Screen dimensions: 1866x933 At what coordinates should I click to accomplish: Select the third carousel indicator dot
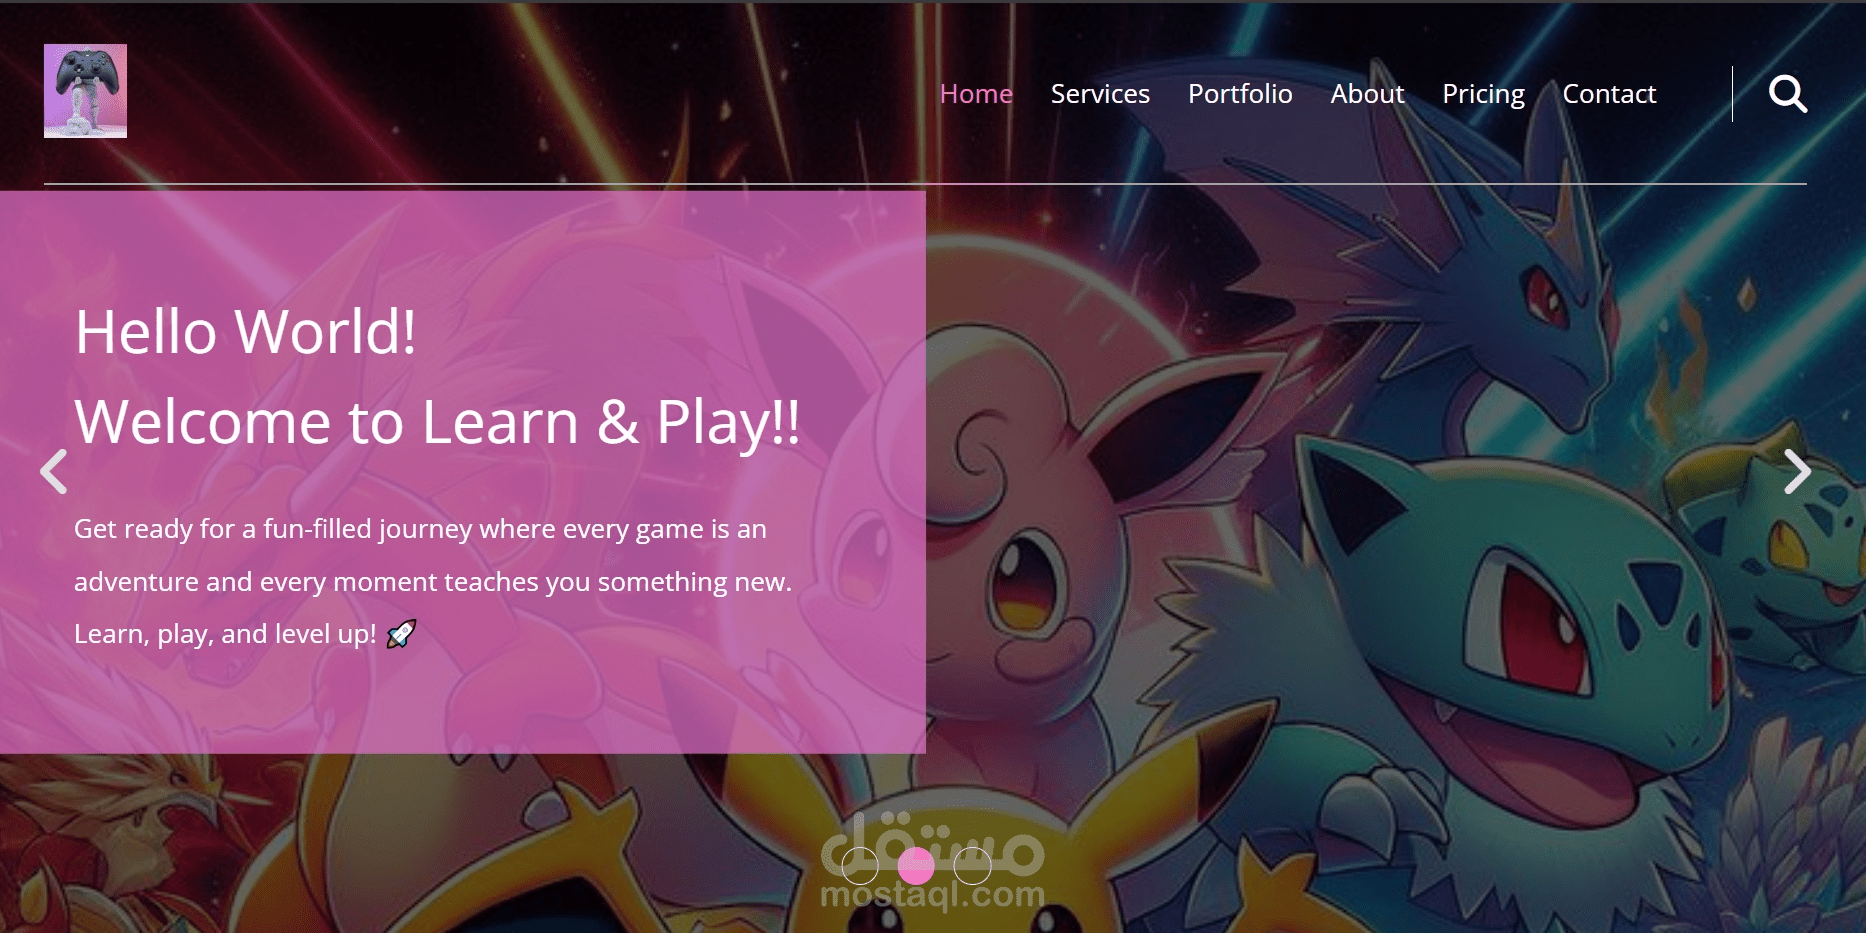point(972,866)
